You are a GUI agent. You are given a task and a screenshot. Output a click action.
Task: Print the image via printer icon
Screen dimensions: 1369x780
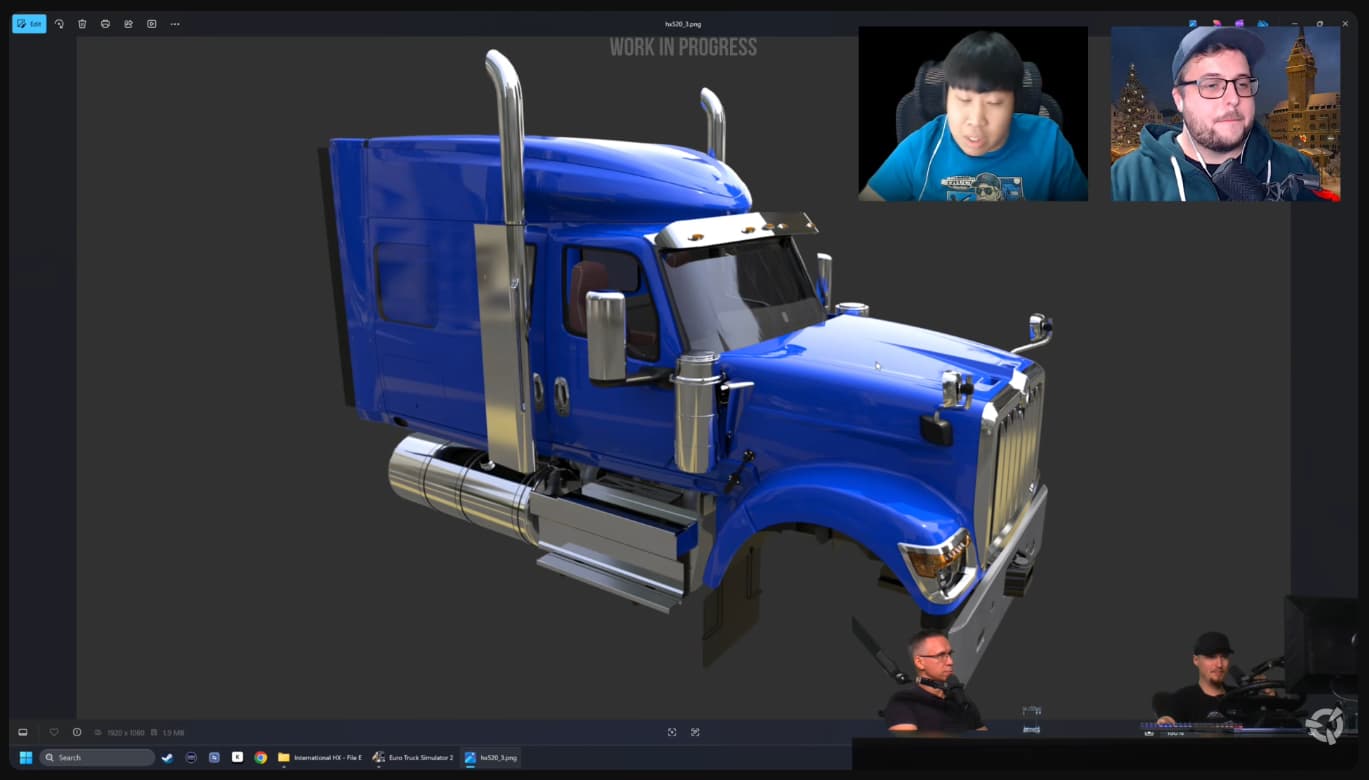pyautogui.click(x=105, y=24)
